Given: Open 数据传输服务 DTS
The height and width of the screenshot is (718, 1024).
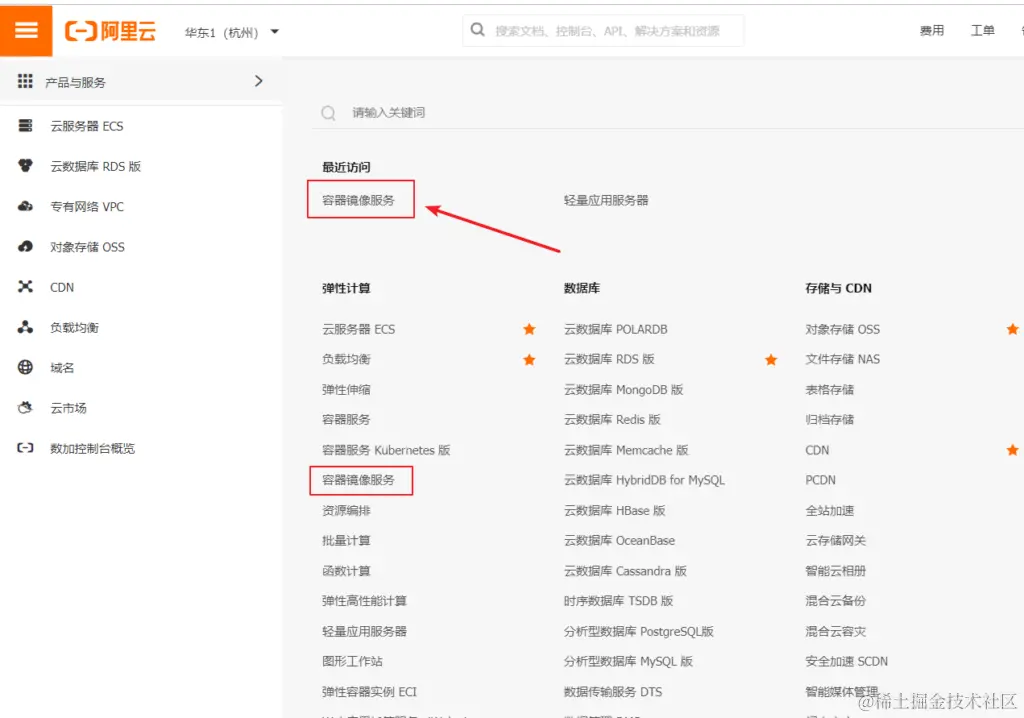Looking at the screenshot, I should (x=613, y=692).
